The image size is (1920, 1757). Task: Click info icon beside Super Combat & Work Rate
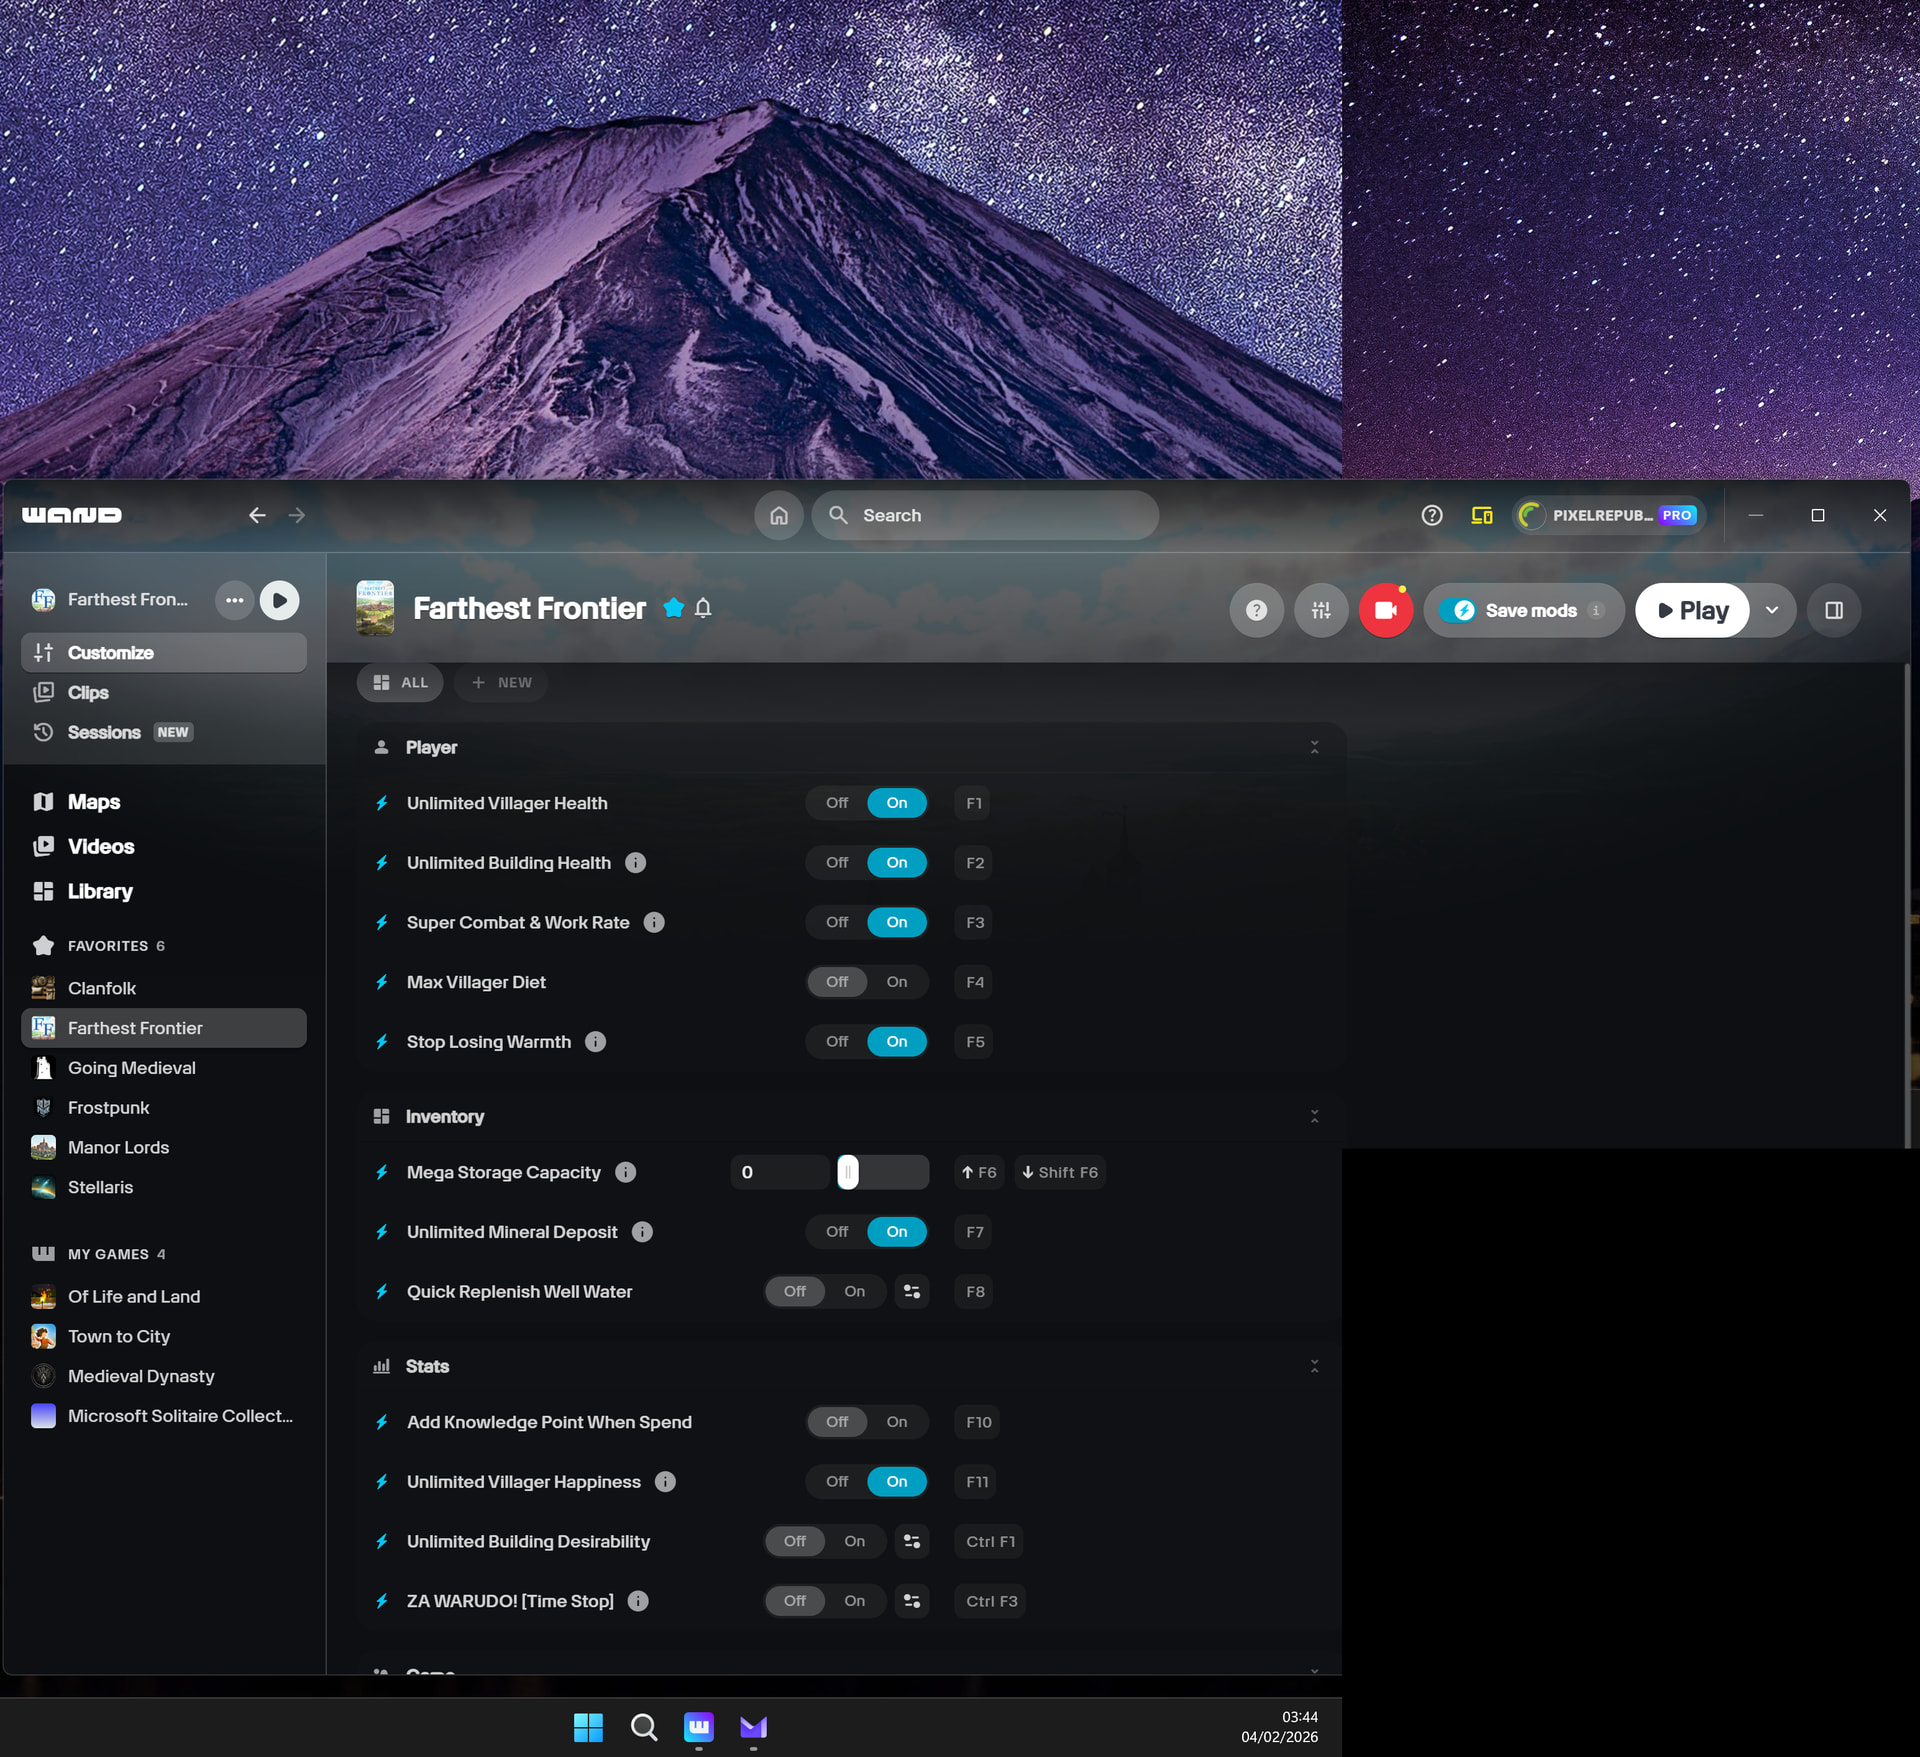click(654, 922)
